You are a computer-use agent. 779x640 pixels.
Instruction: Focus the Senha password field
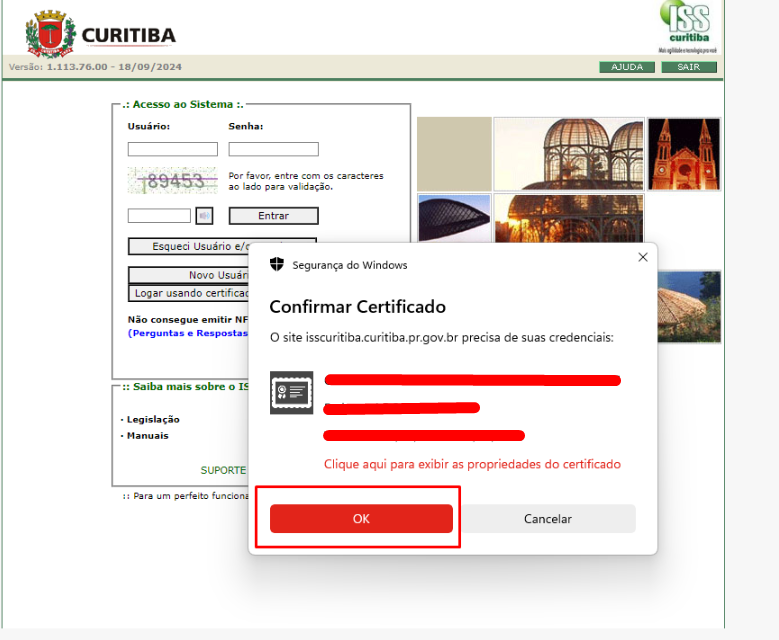[x=273, y=149]
